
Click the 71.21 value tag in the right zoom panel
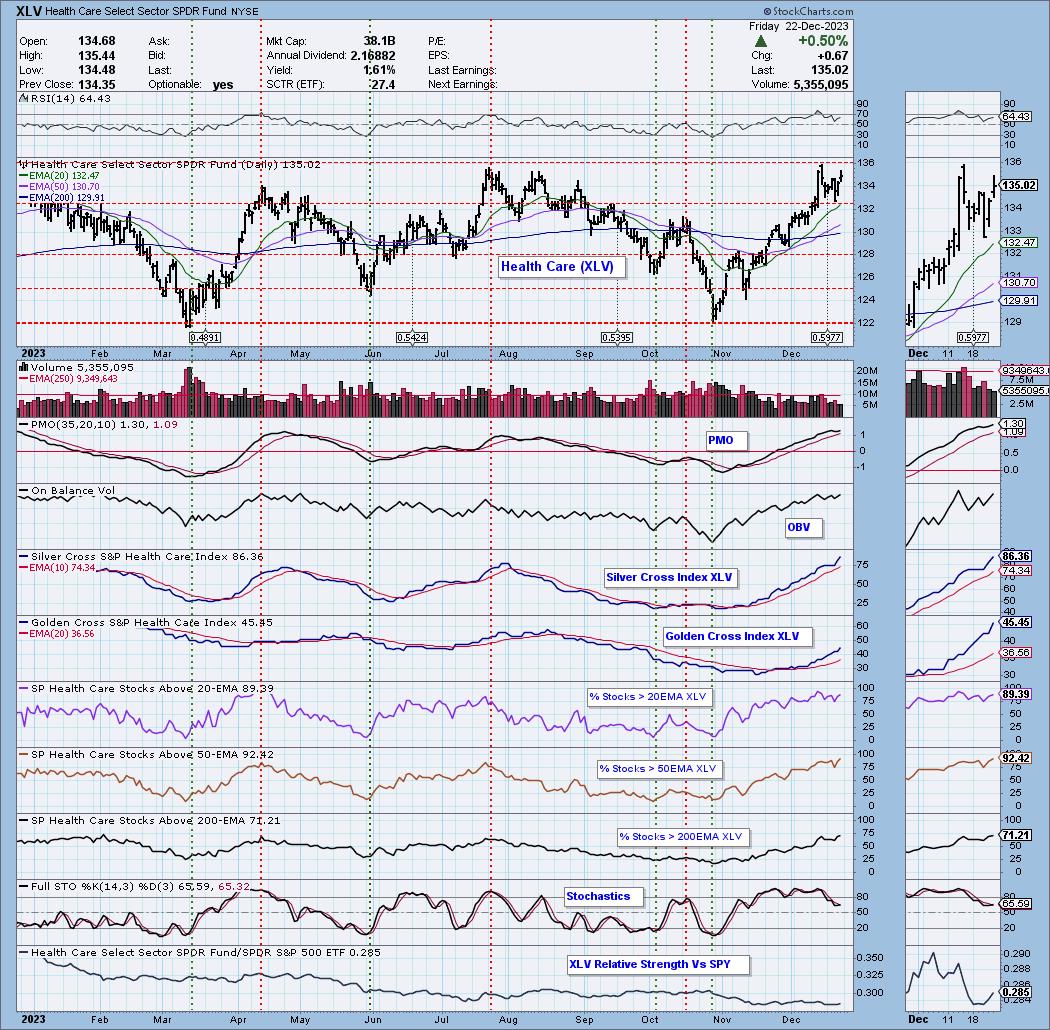click(1015, 835)
